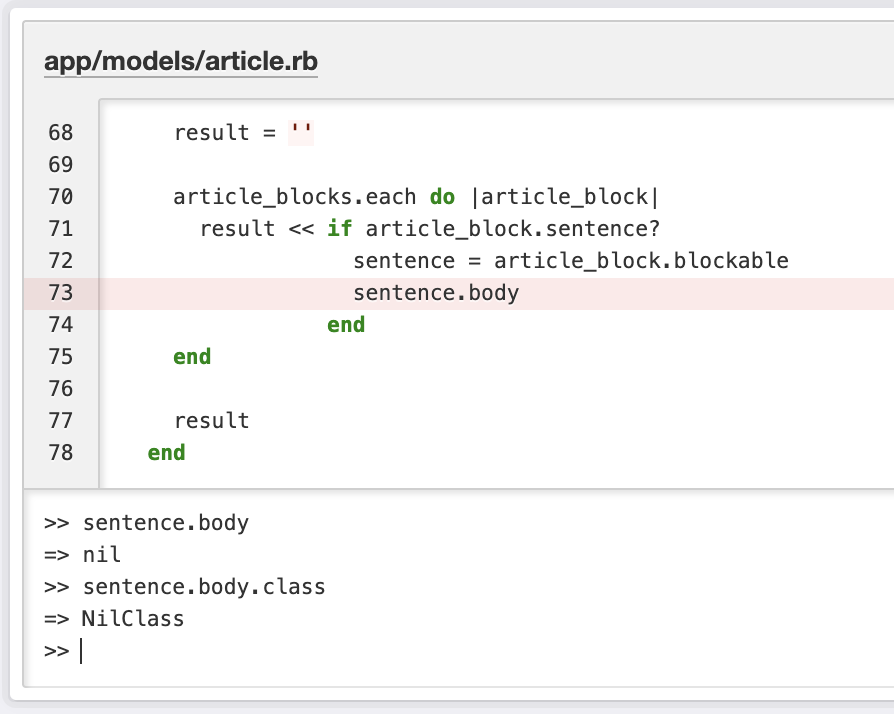Click line number 72 in the gutter
Screen dimensions: 894x714
(x=60, y=261)
